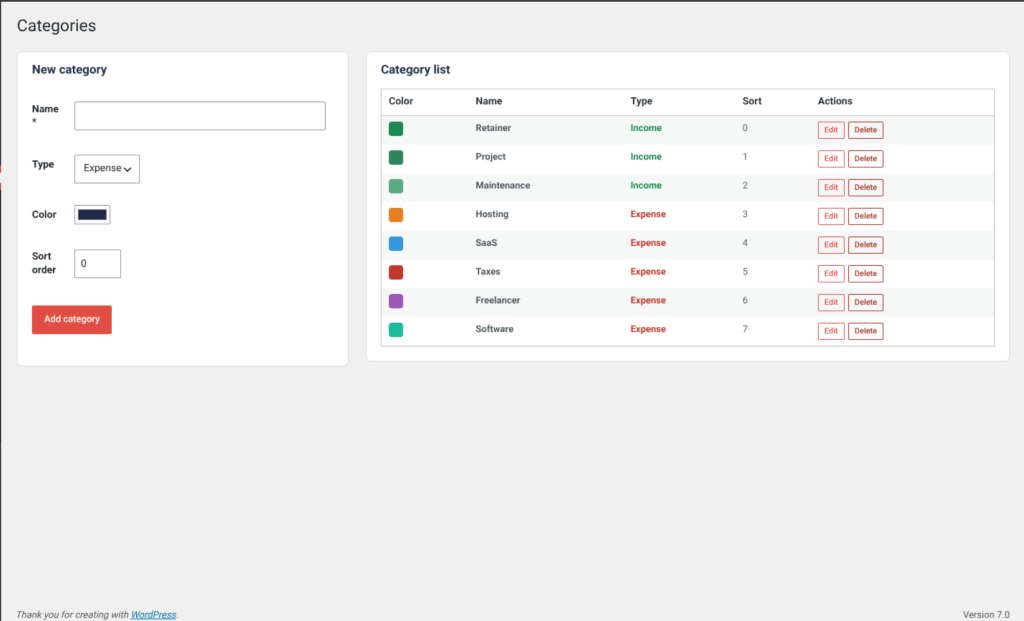
Task: Focus the Sort order number field
Action: tap(97, 263)
